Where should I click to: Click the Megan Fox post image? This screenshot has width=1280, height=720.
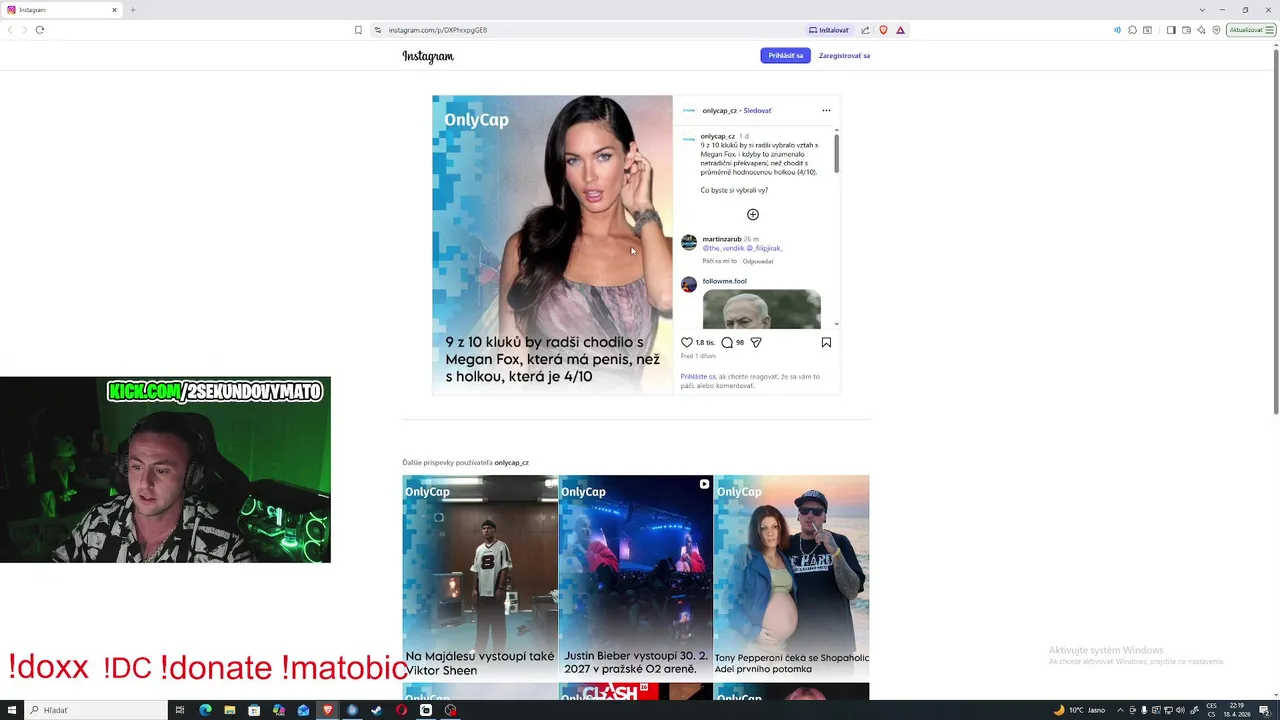553,245
